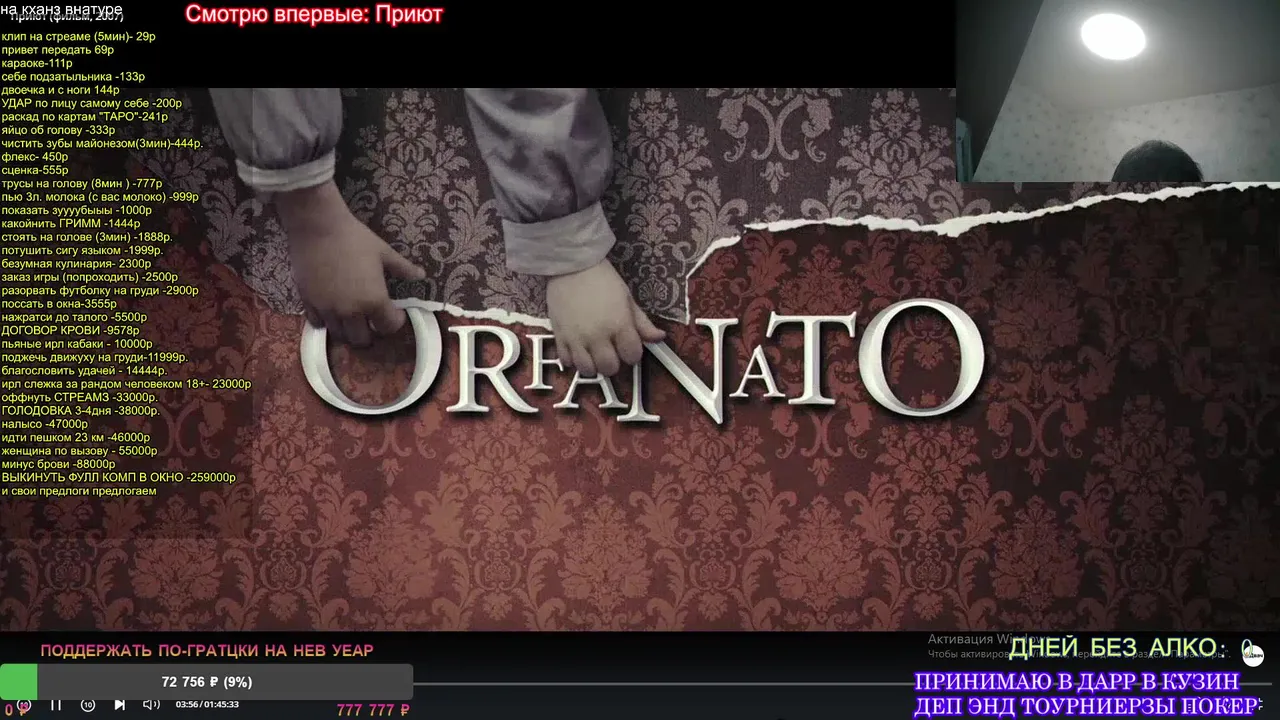
Task: Select 'ГОЛОДОВКА 3-4дня -38000р.' row
Action: point(81,410)
